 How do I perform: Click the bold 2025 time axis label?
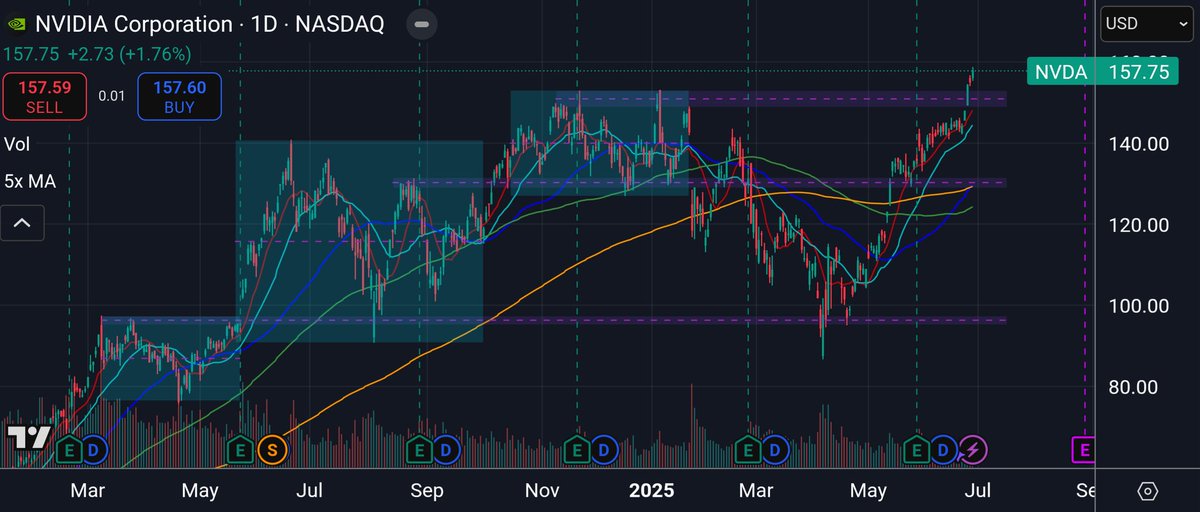coord(652,491)
